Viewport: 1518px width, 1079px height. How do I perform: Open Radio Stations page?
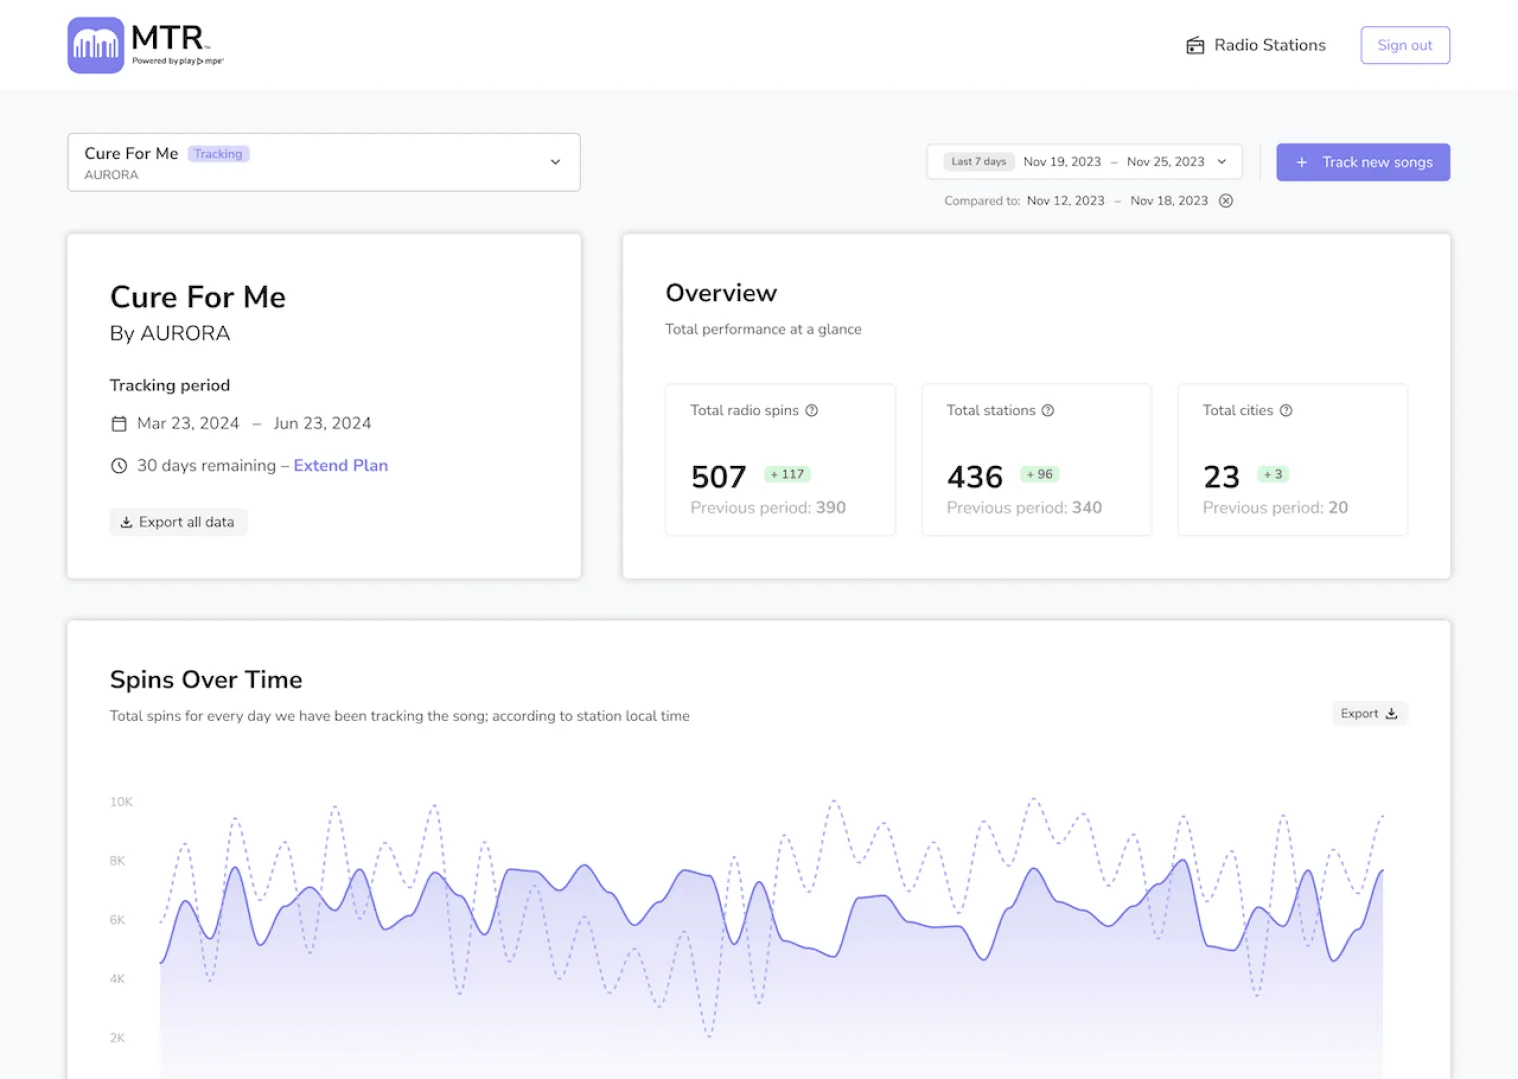click(1256, 45)
